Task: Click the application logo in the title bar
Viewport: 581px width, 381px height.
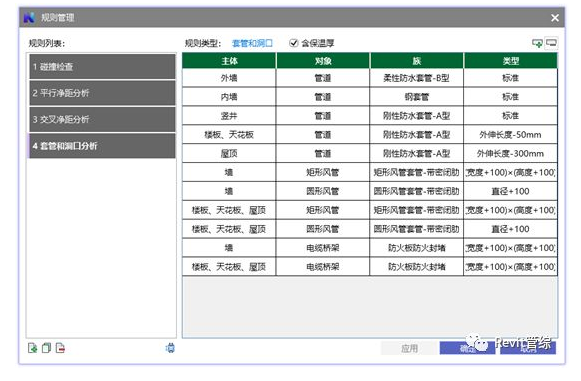Action: (29, 17)
